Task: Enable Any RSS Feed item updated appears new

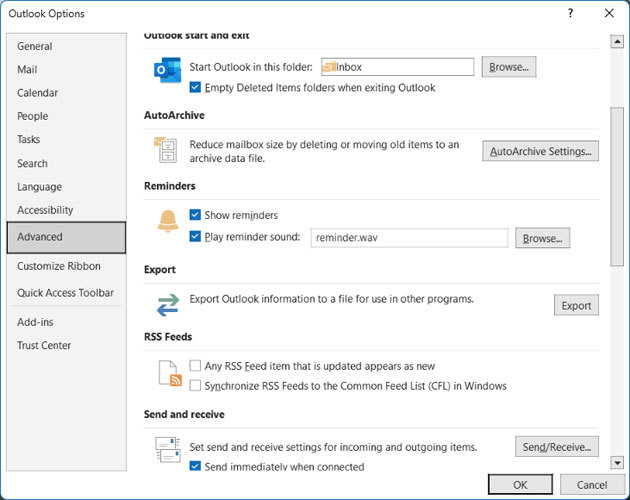Action: [195, 366]
